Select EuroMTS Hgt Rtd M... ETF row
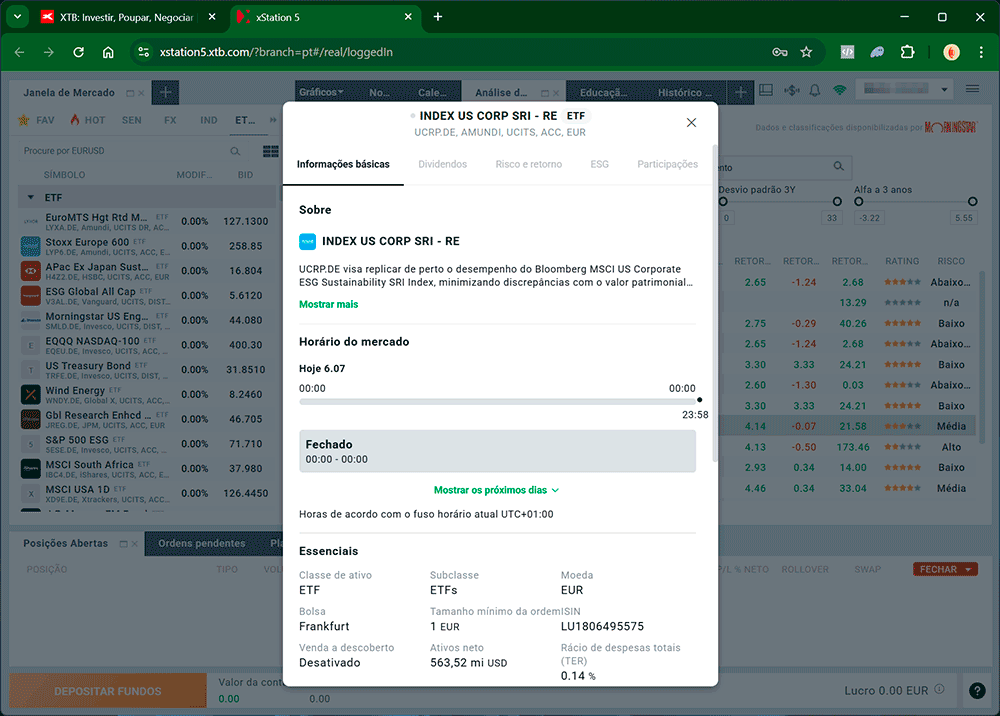Viewport: 1000px width, 716px height. pos(147,221)
